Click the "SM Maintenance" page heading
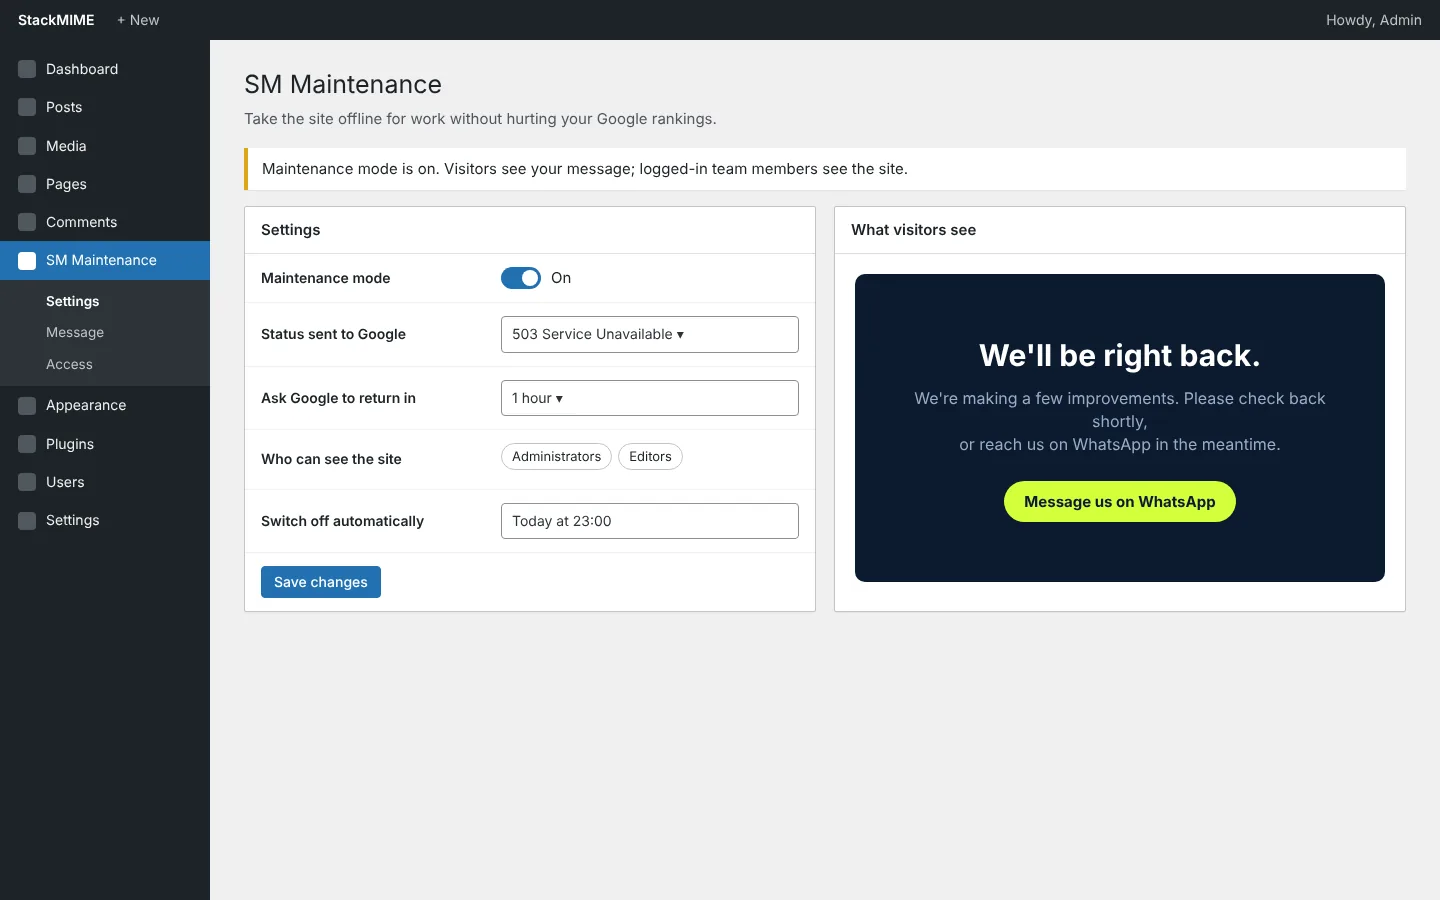 pyautogui.click(x=343, y=84)
